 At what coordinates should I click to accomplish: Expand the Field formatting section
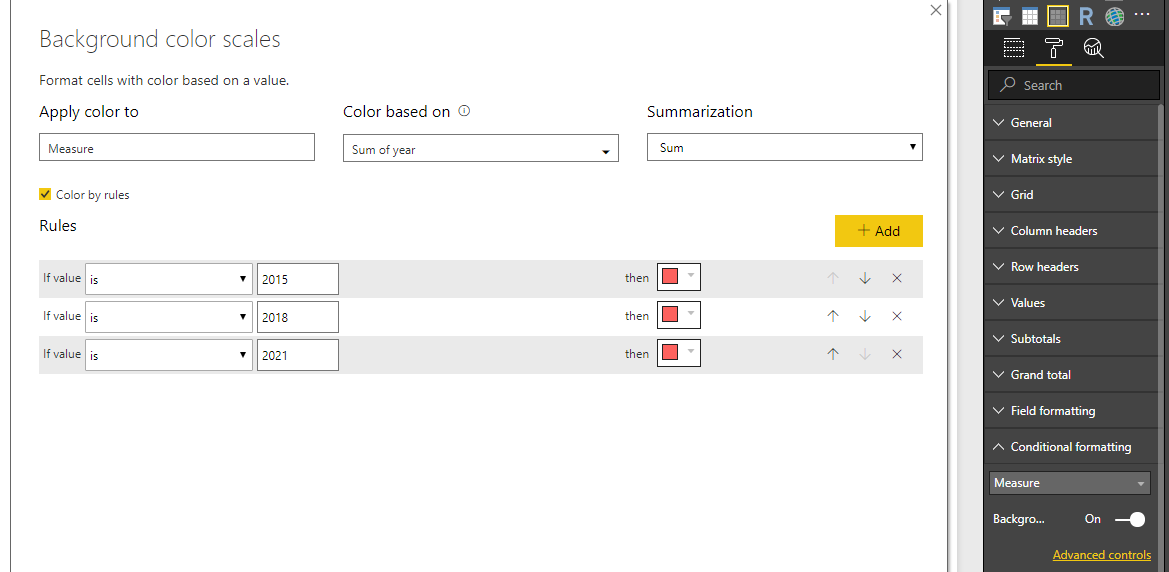(1072, 411)
